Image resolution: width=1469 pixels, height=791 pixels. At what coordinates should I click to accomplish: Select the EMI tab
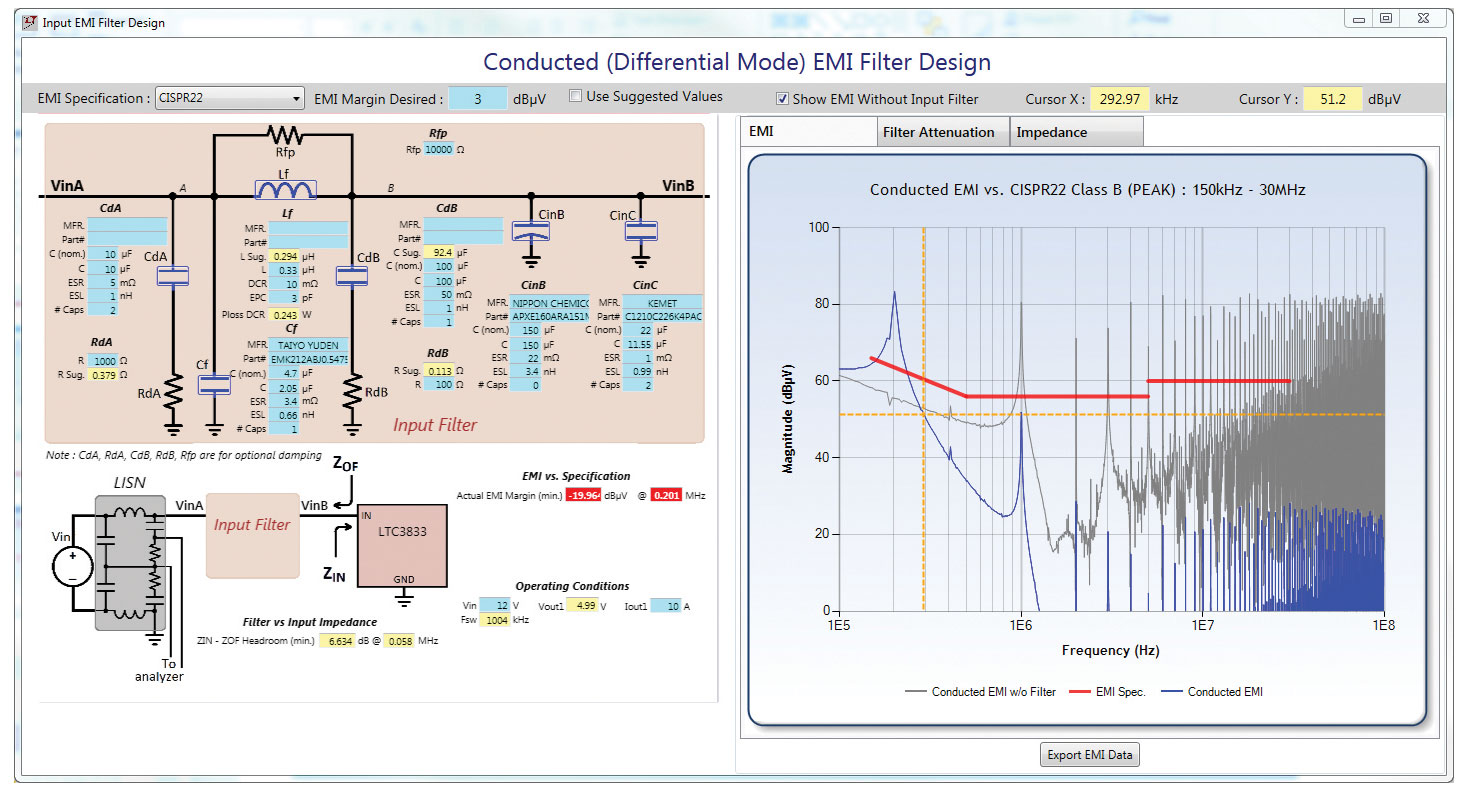[x=808, y=132]
